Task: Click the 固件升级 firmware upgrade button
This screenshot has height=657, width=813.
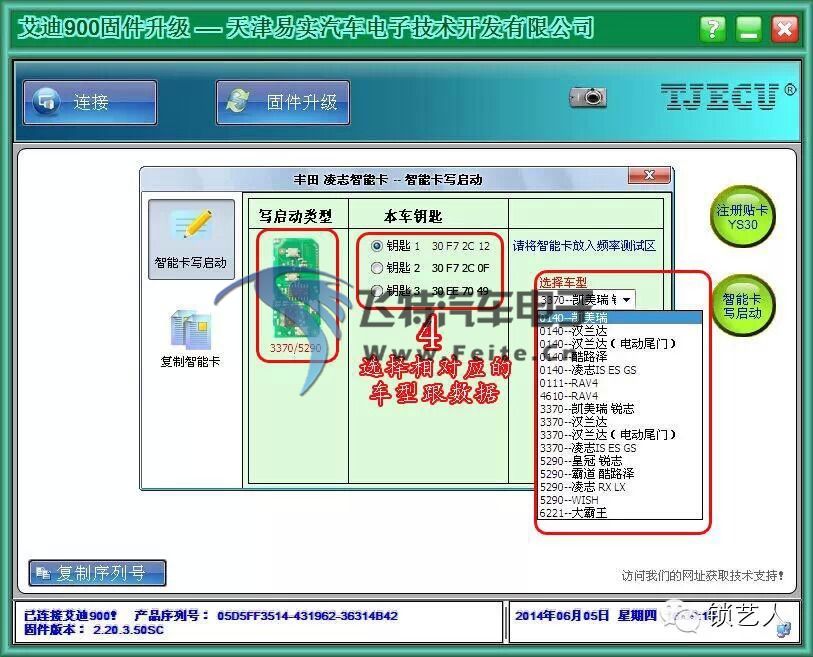Action: click(283, 102)
